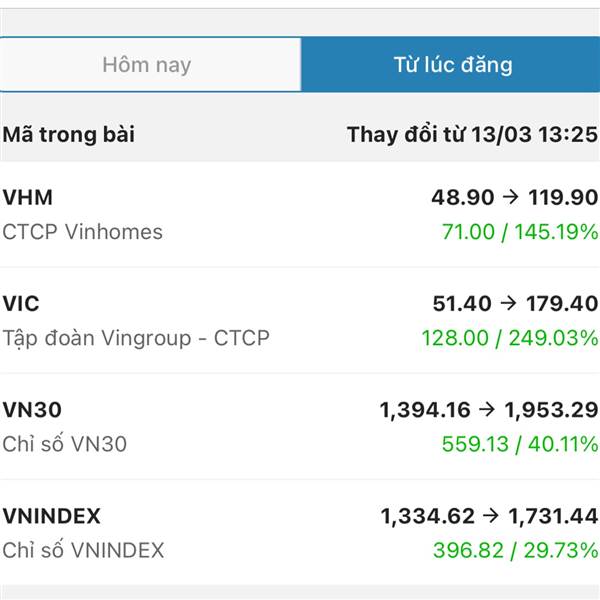Click Tập đoàn Vingroup - CTCP name

[135, 338]
